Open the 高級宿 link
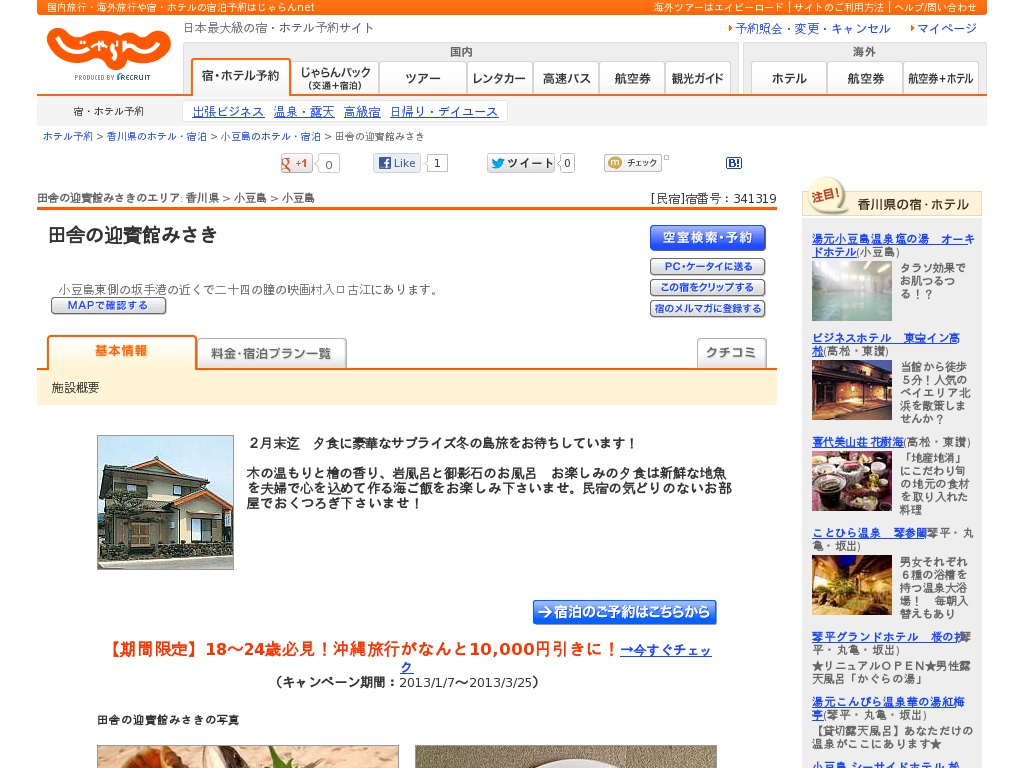This screenshot has width=1024, height=768. point(362,112)
